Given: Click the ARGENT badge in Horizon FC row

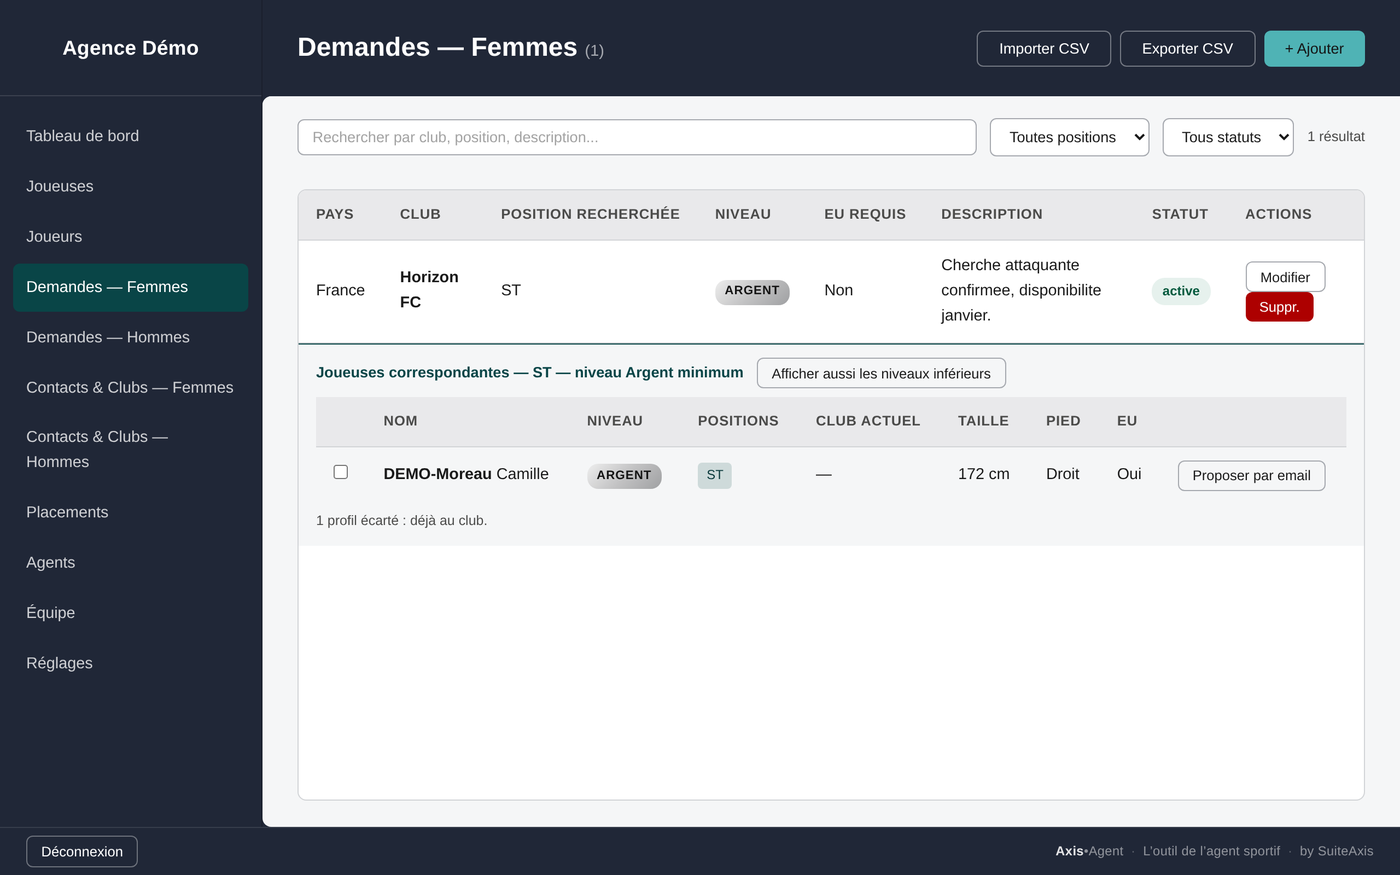Looking at the screenshot, I should [752, 291].
